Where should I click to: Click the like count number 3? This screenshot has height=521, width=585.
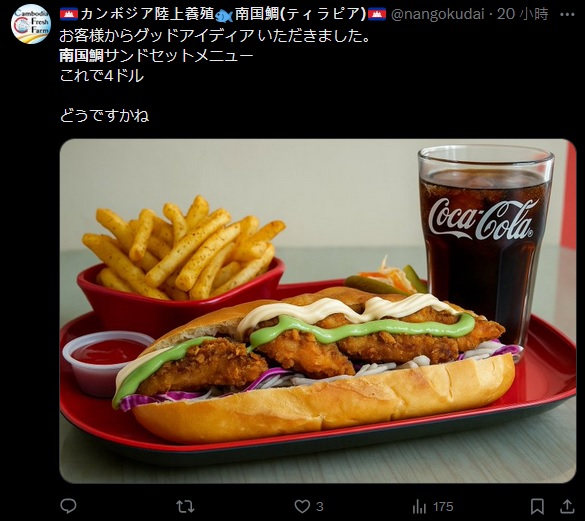point(320,507)
